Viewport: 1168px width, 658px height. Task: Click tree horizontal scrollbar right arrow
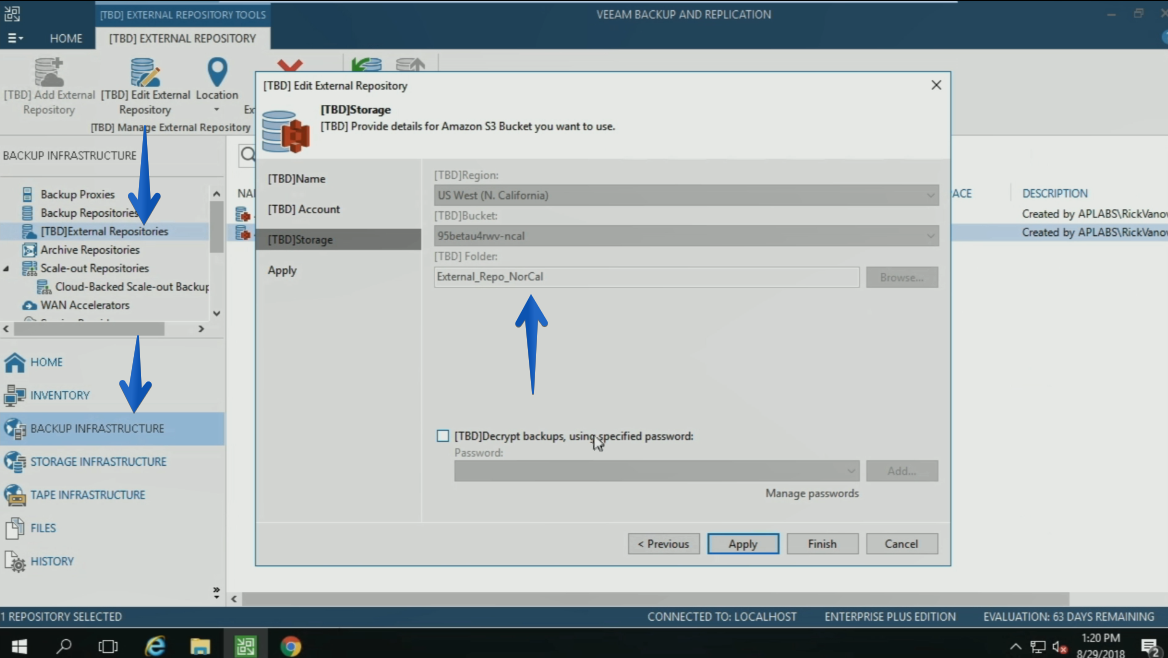(201, 329)
